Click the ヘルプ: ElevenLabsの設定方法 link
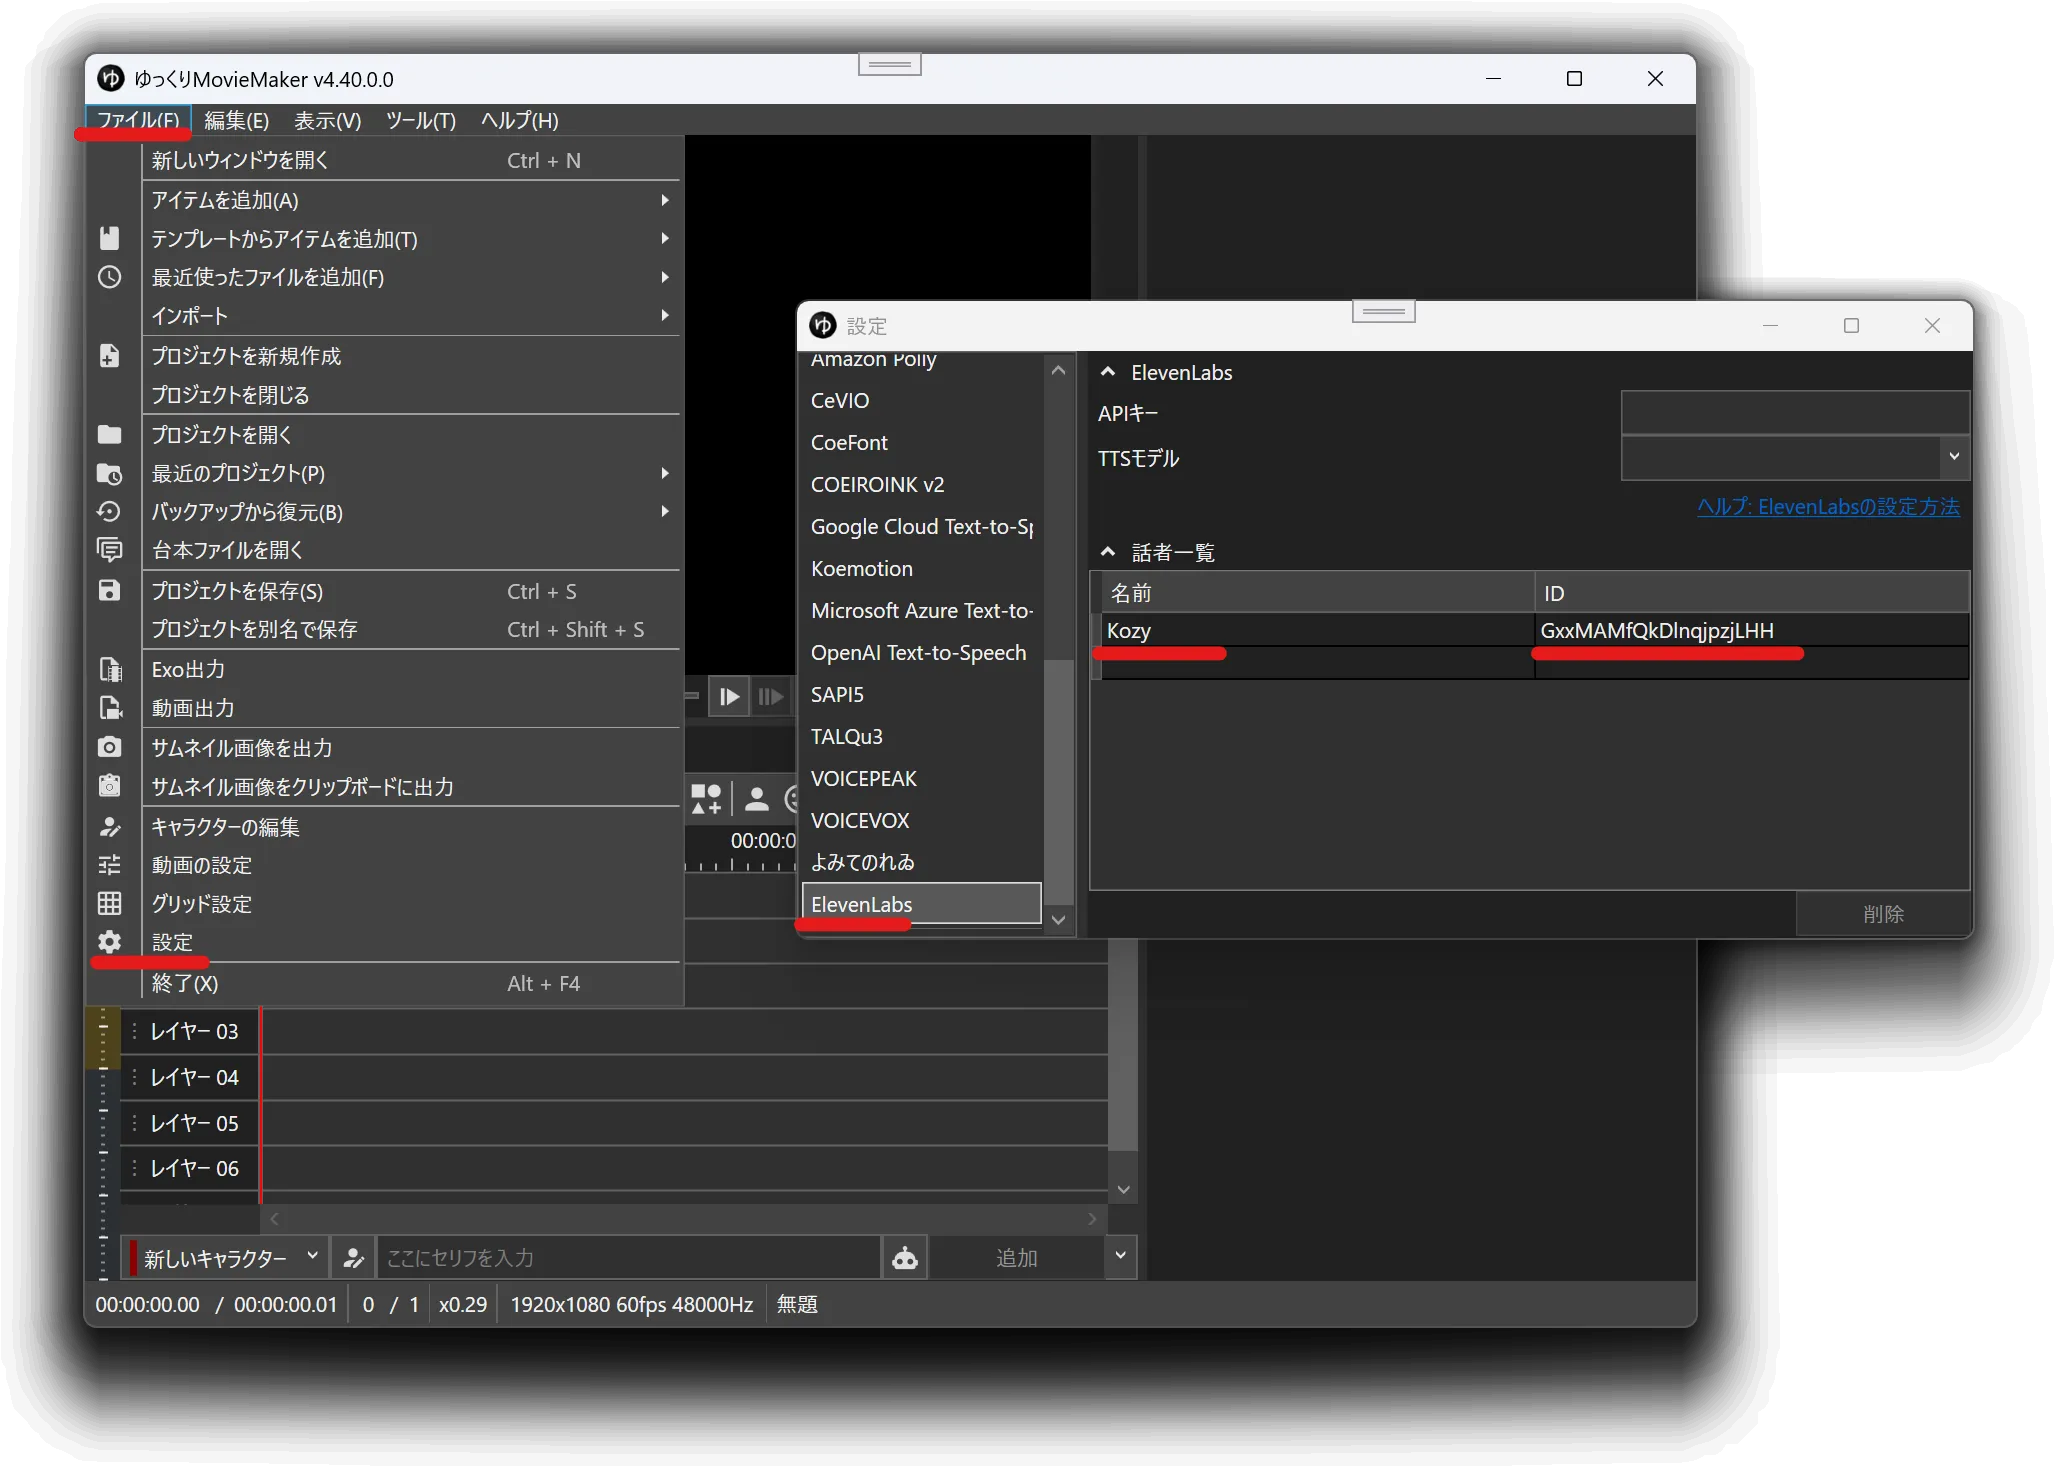Viewport: 2054px width, 1466px height. click(x=1828, y=506)
